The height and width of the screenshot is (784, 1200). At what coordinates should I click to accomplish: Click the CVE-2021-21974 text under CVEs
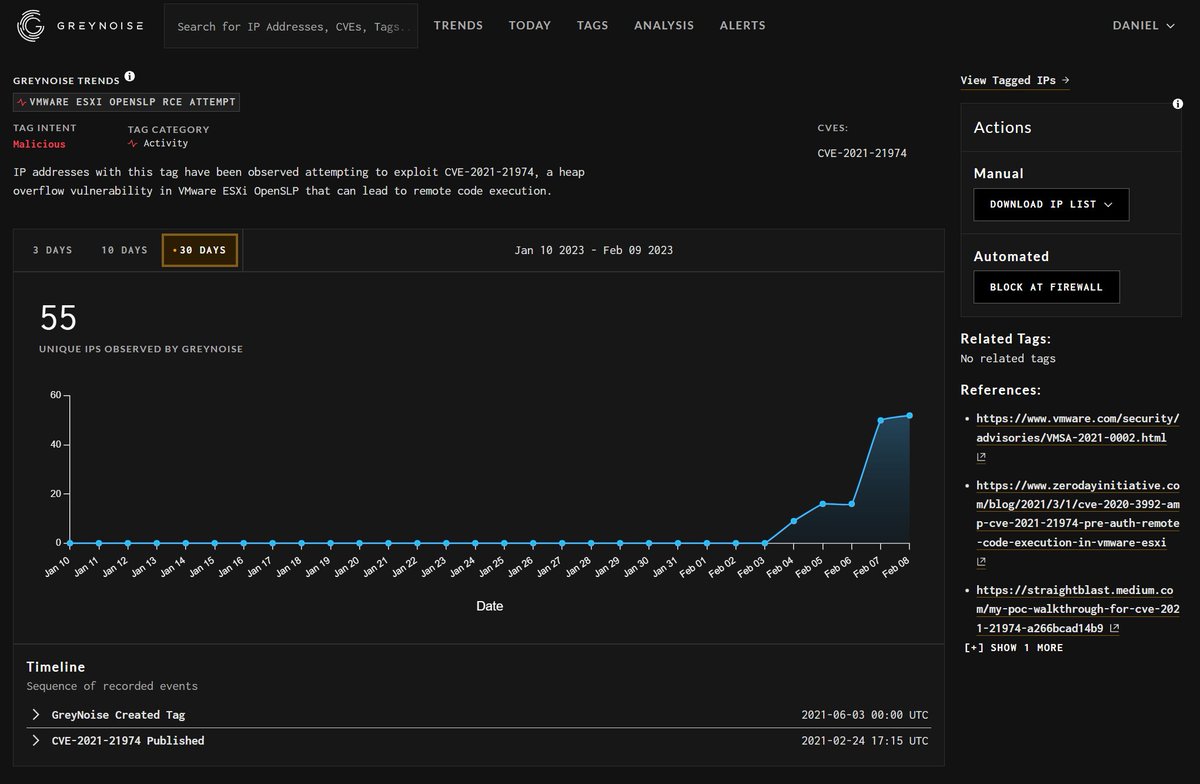(x=862, y=153)
